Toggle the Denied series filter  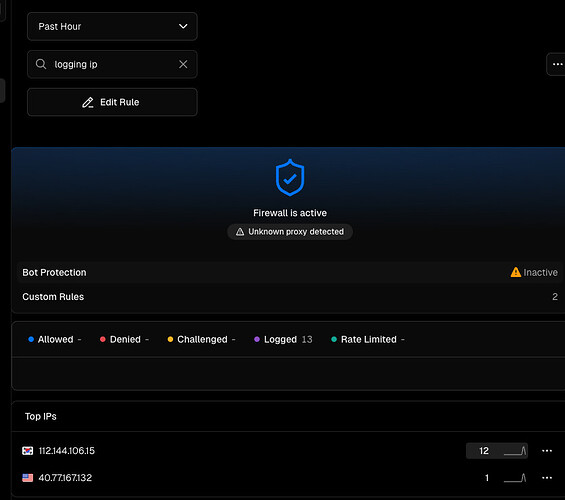pos(124,339)
